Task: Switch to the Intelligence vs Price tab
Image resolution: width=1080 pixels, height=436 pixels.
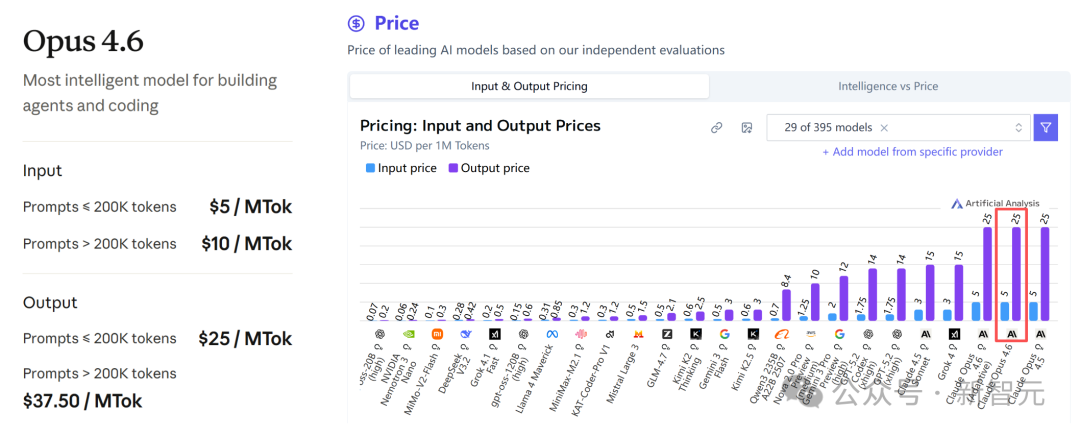Action: (x=887, y=86)
